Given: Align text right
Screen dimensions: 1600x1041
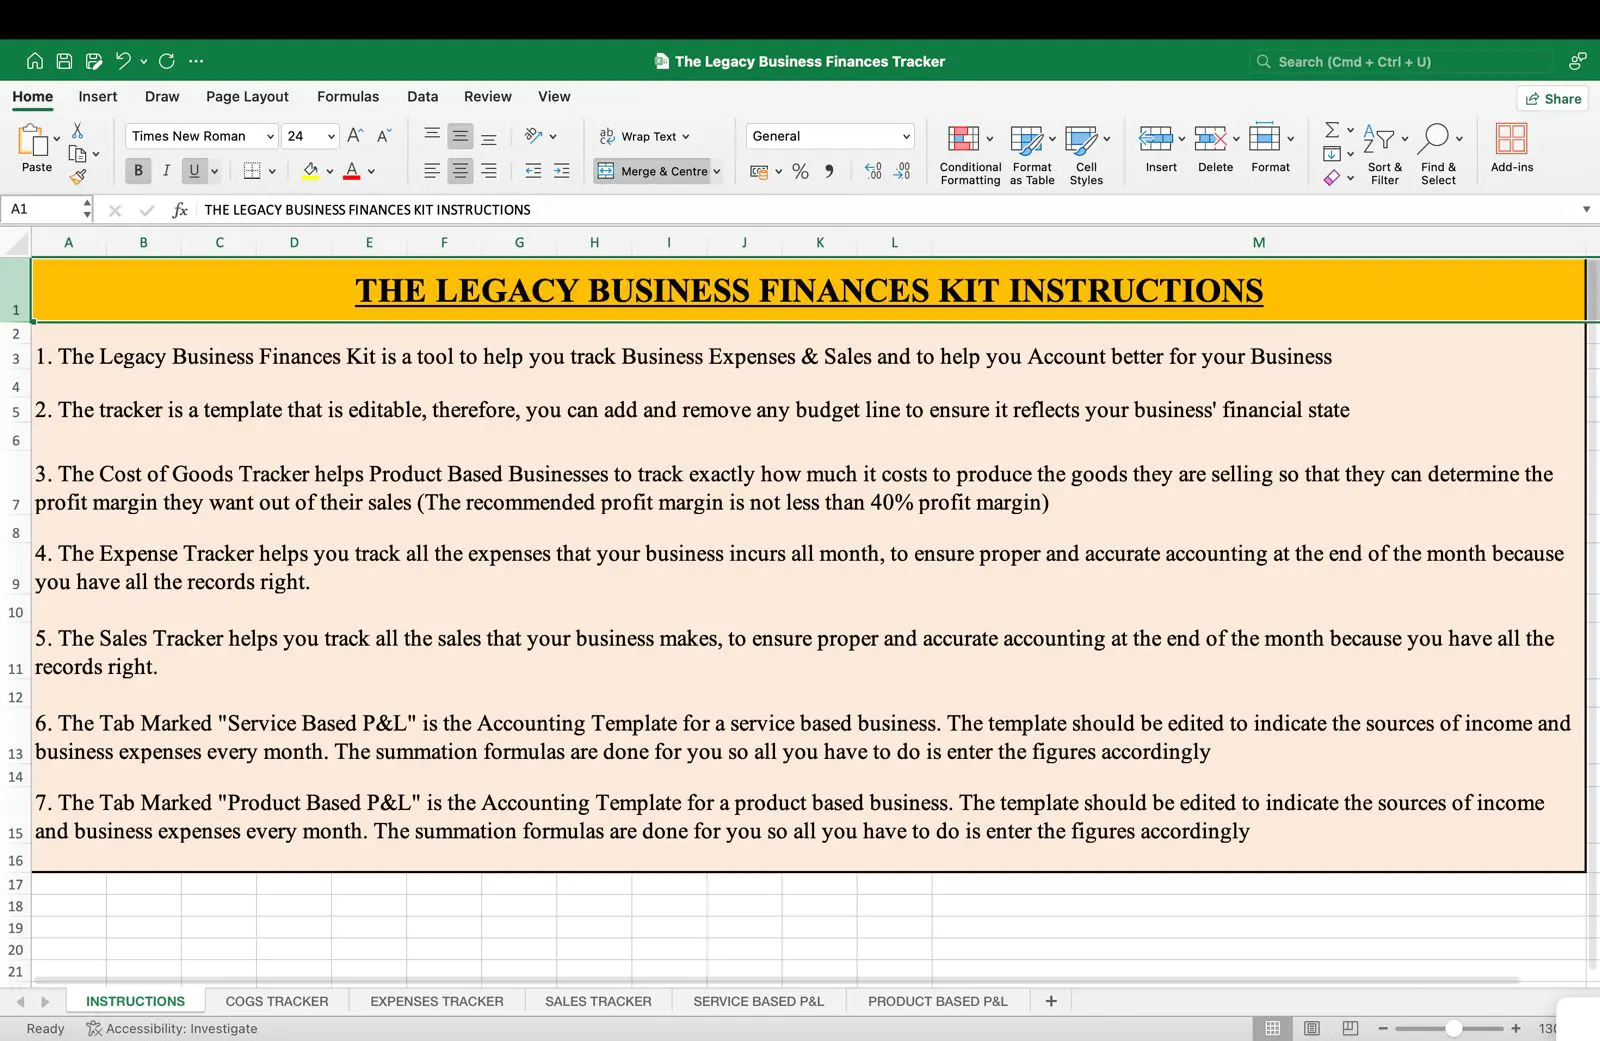Looking at the screenshot, I should point(489,171).
